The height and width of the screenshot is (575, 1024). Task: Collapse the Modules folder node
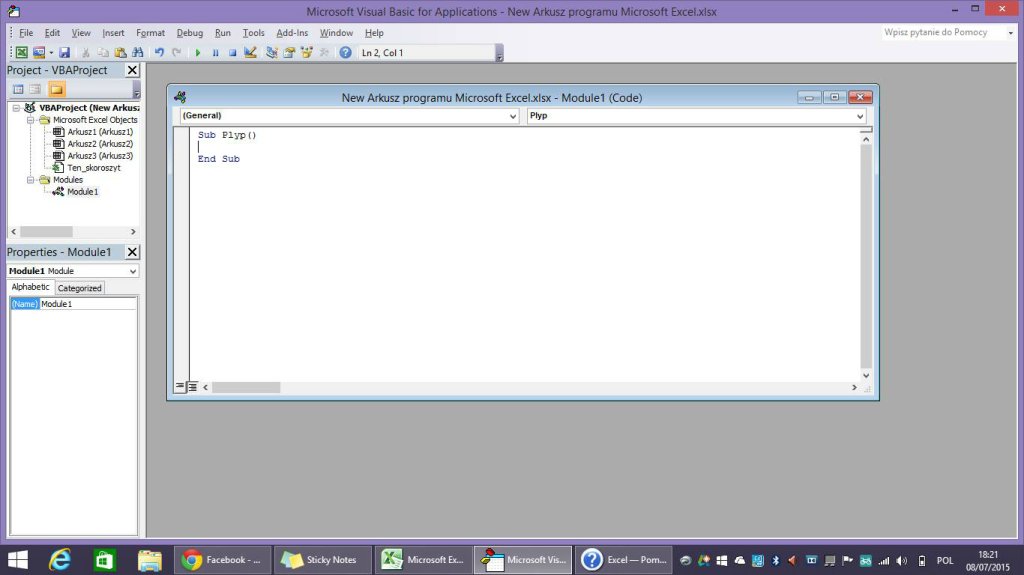tap(30, 180)
